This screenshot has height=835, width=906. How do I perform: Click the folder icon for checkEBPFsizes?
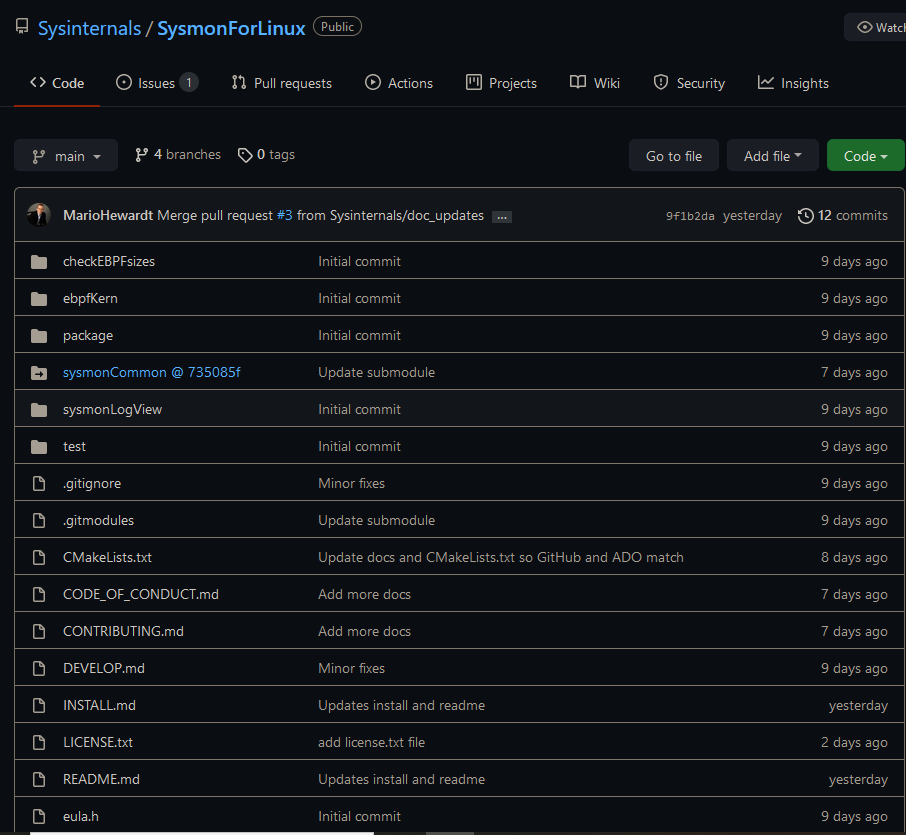[x=39, y=262]
